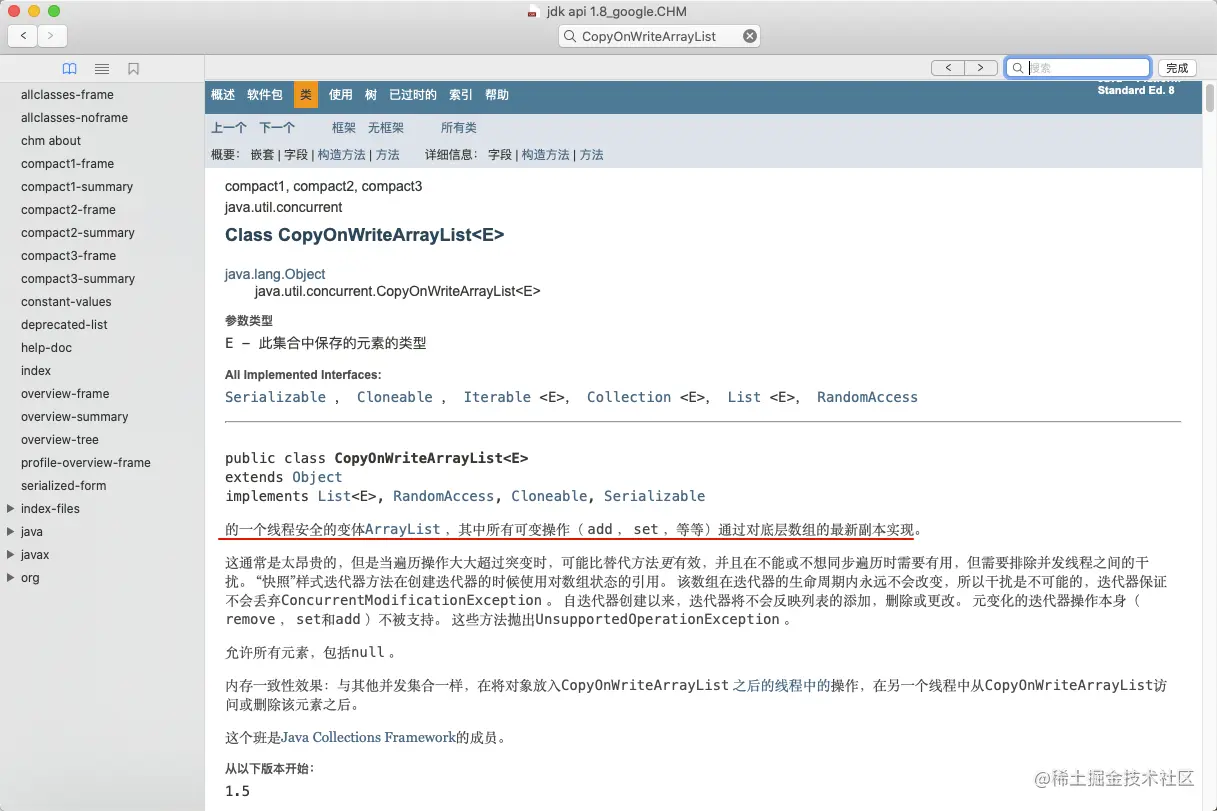Click the back navigation arrow top left
Image resolution: width=1217 pixels, height=811 pixels.
coord(22,35)
